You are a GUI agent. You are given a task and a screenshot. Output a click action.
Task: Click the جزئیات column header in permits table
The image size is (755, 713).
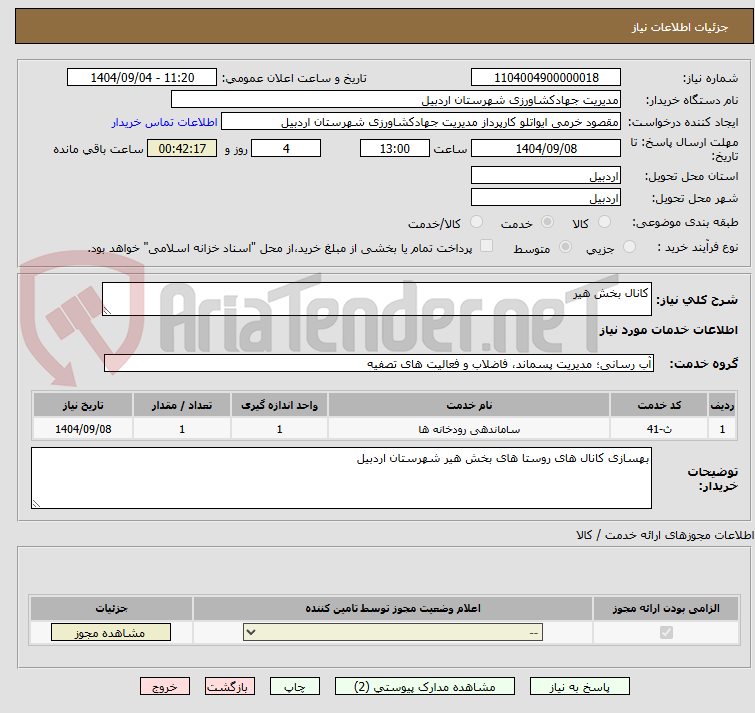[111, 609]
